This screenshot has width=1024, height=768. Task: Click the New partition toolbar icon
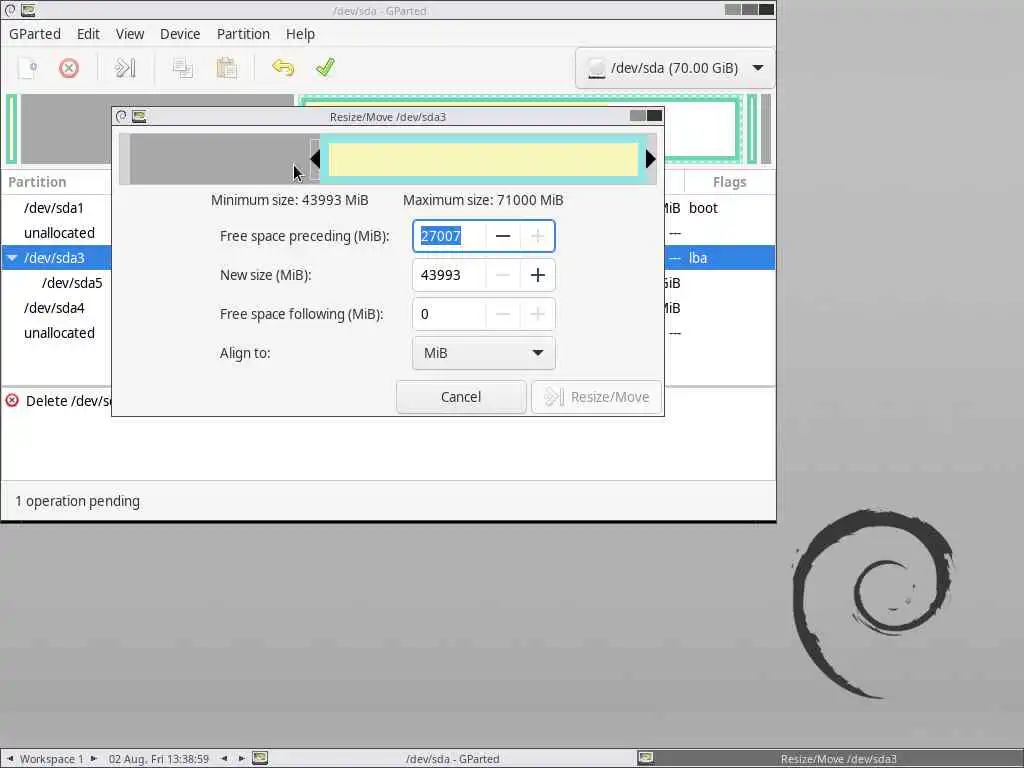coord(28,68)
